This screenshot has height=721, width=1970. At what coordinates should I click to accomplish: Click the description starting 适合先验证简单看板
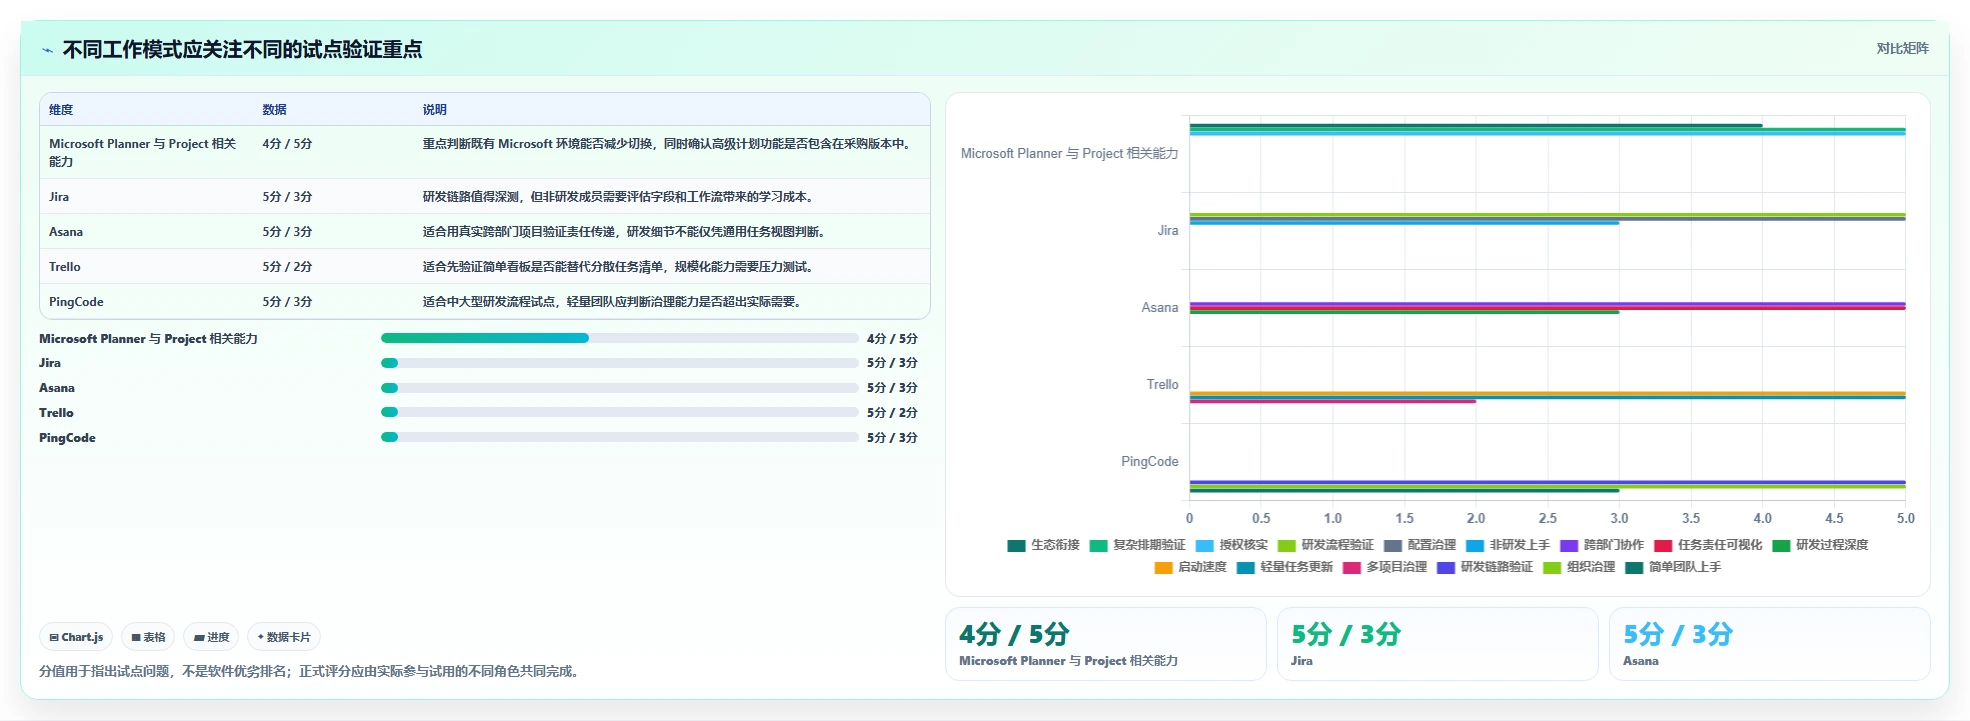pos(619,267)
